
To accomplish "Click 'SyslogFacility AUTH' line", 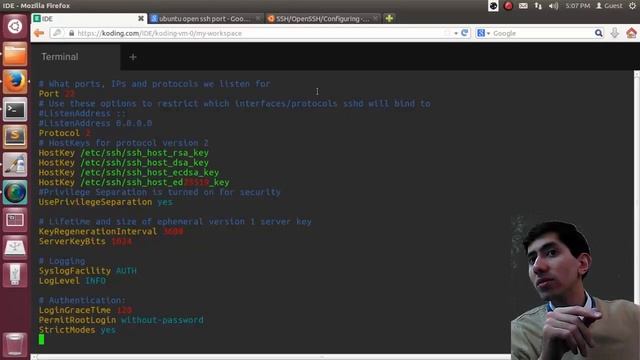I will pos(88,271).
